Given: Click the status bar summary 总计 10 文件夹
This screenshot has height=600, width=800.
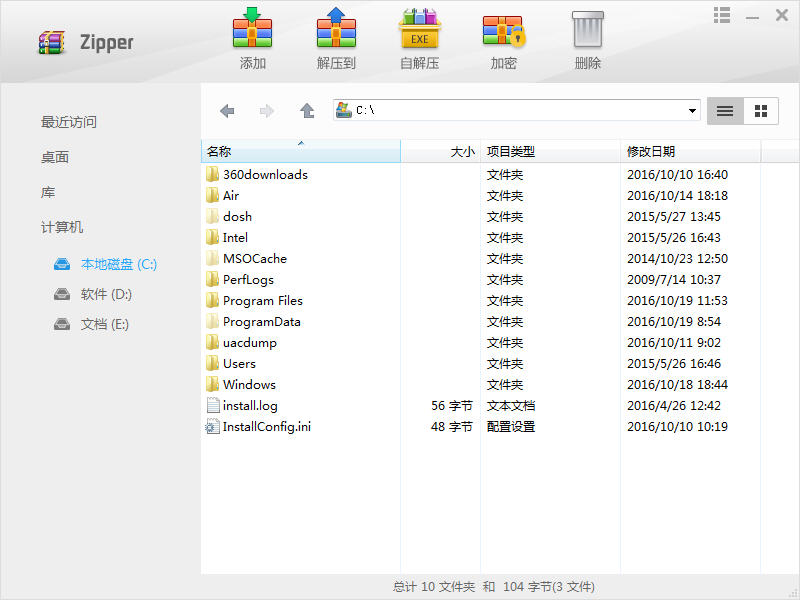Looking at the screenshot, I should (x=434, y=587).
